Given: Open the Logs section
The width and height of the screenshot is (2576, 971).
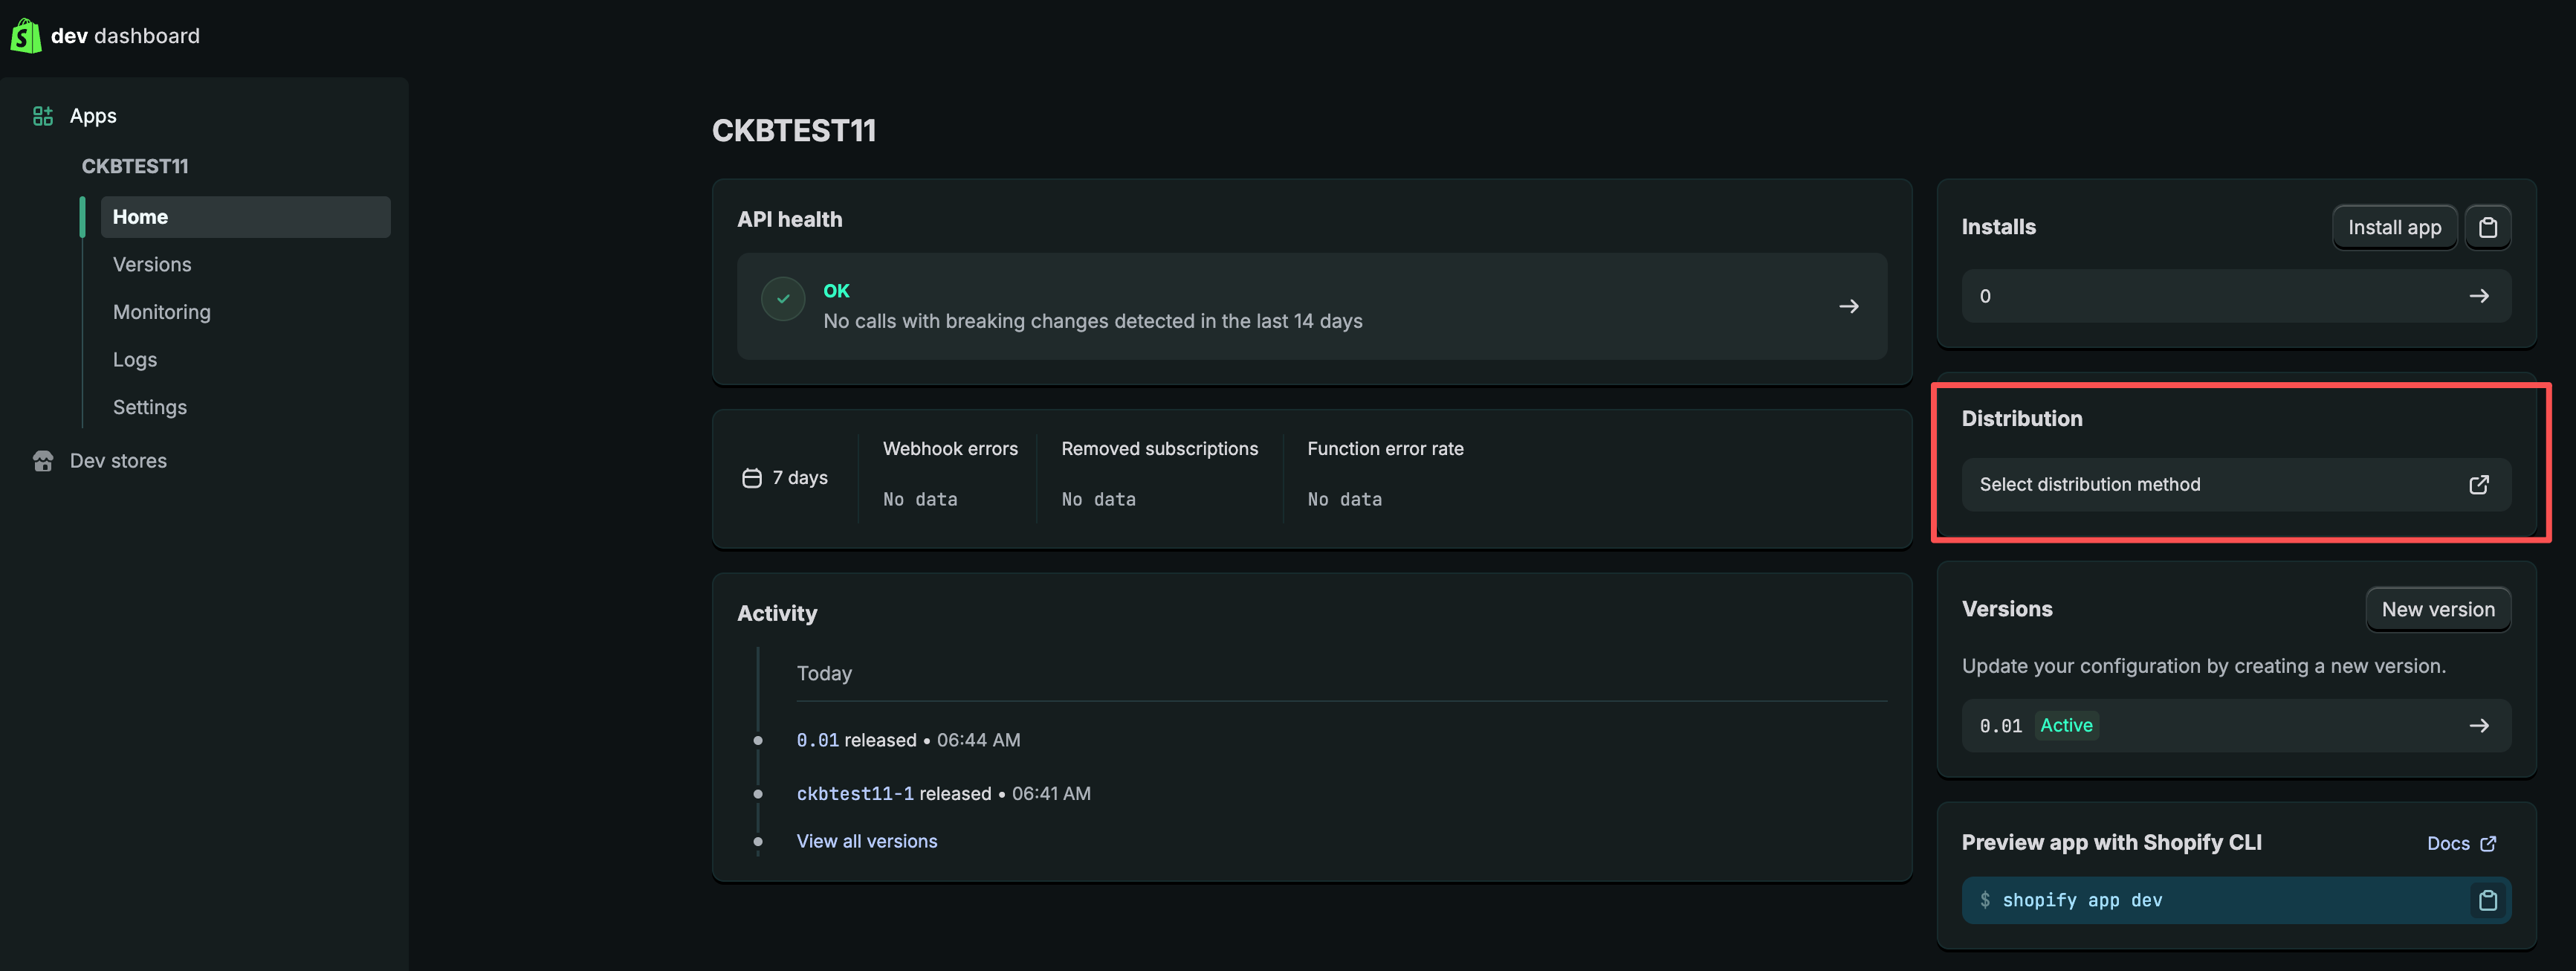Looking at the screenshot, I should pos(135,360).
